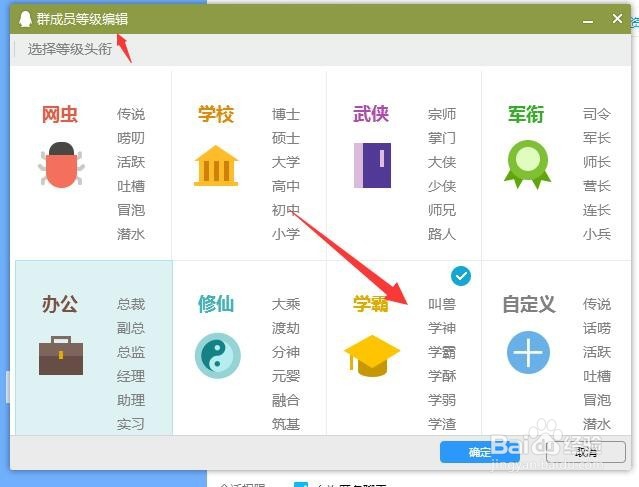639x487 pixels.
Task: Click 大侠 level in 武侠 list
Action: (442, 162)
